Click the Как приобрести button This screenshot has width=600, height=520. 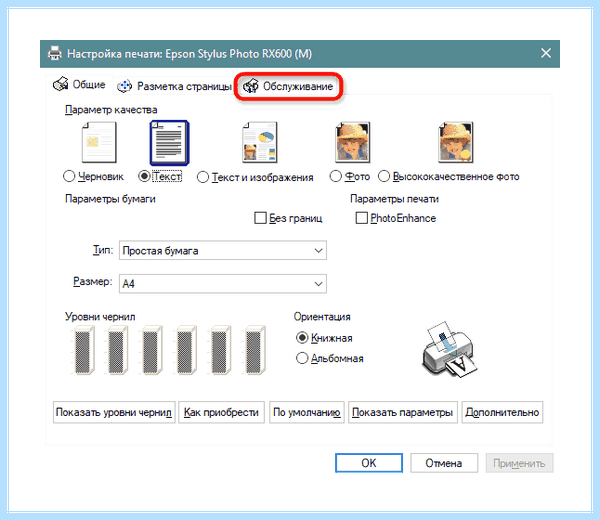coord(222,412)
